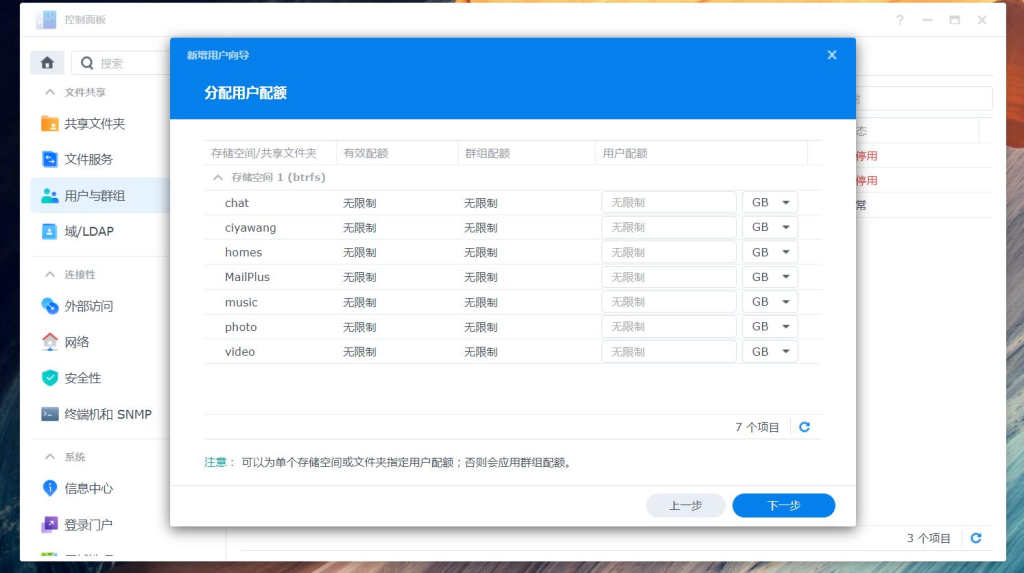Open Domain/LDAP (域/LDAP) icon

coord(50,231)
